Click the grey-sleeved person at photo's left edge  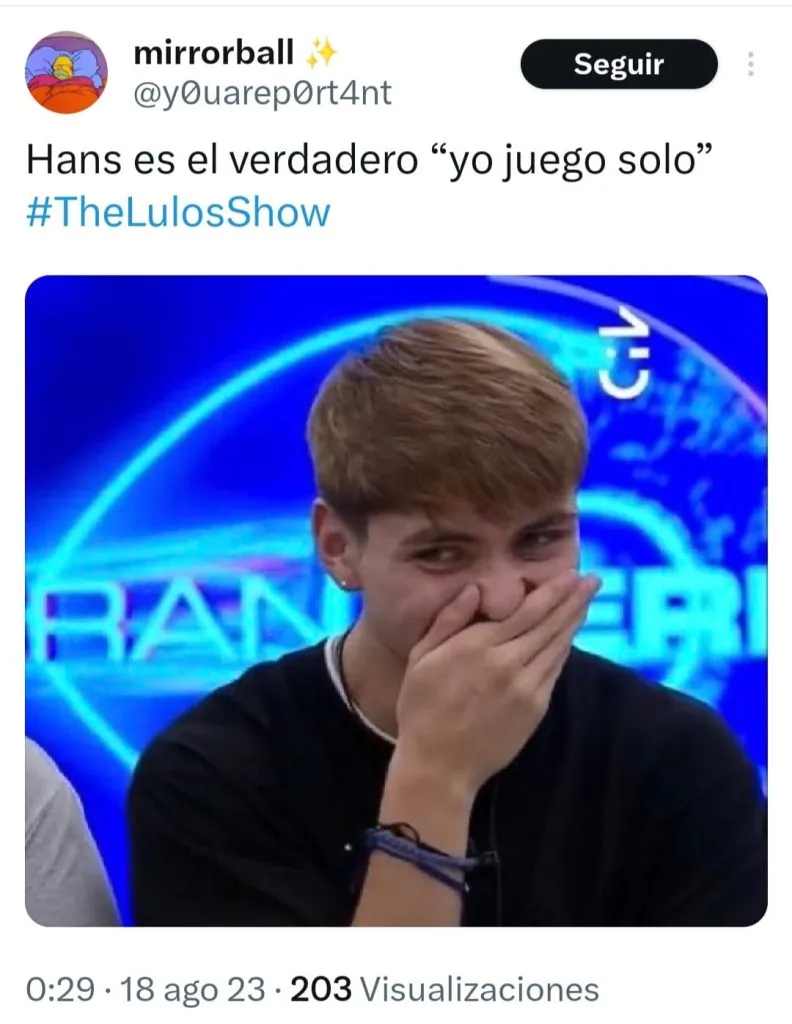coord(65,836)
